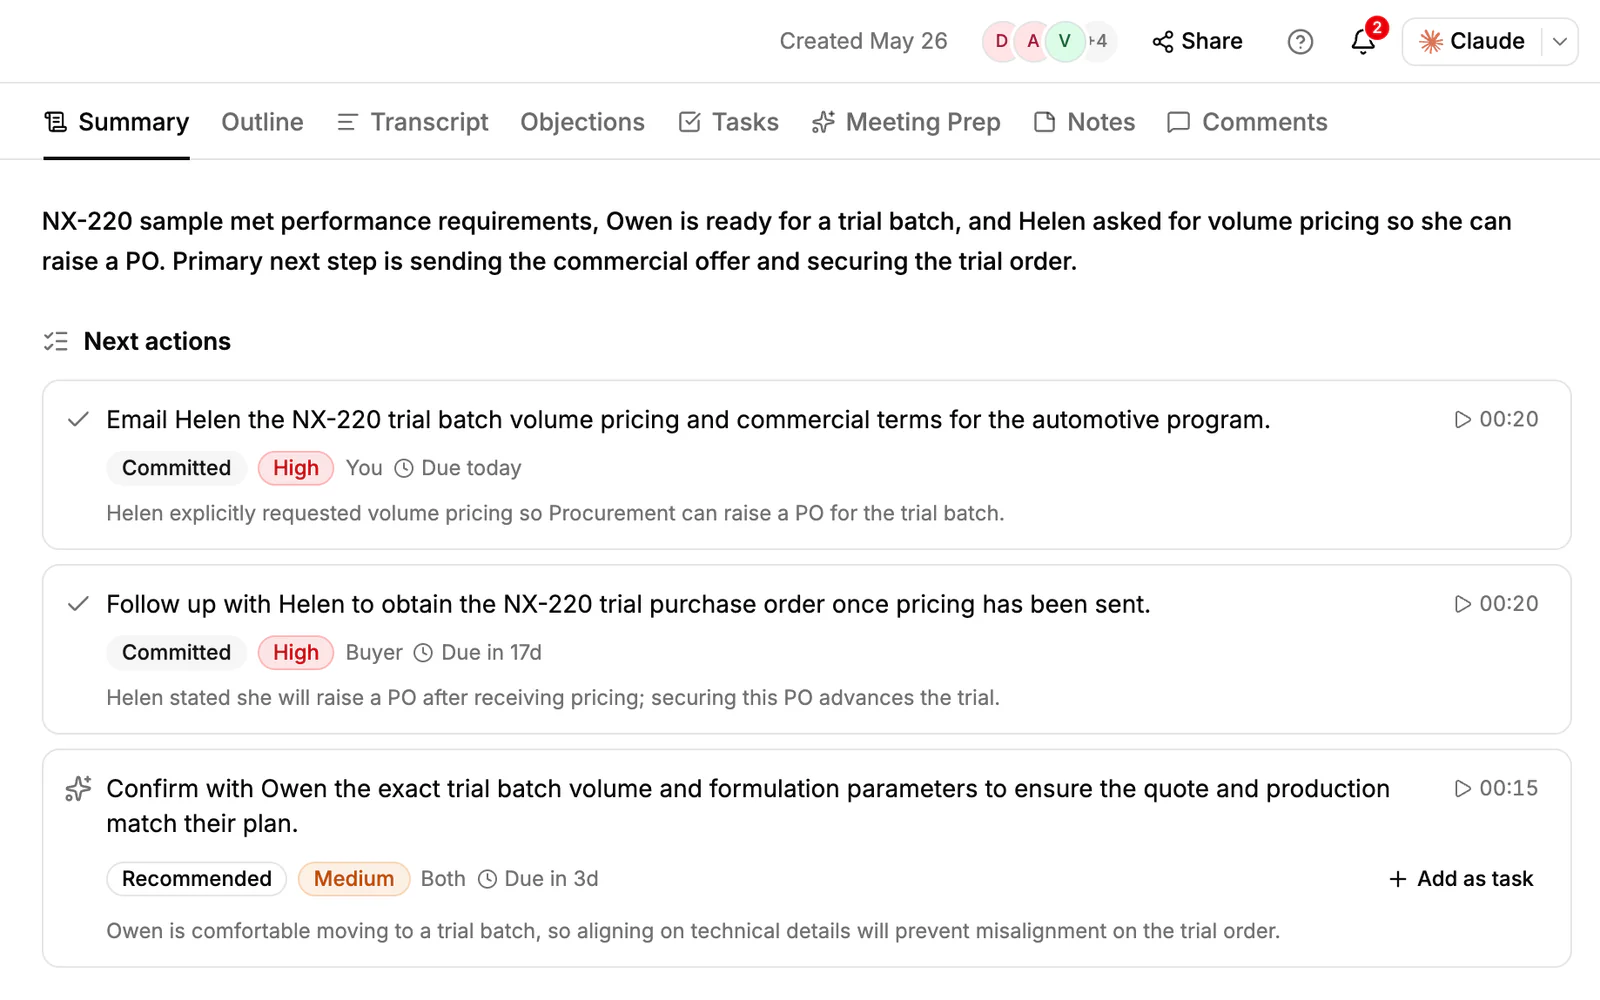Image resolution: width=1600 pixels, height=1000 pixels.
Task: Switch to the Outline tab
Action: pos(262,122)
